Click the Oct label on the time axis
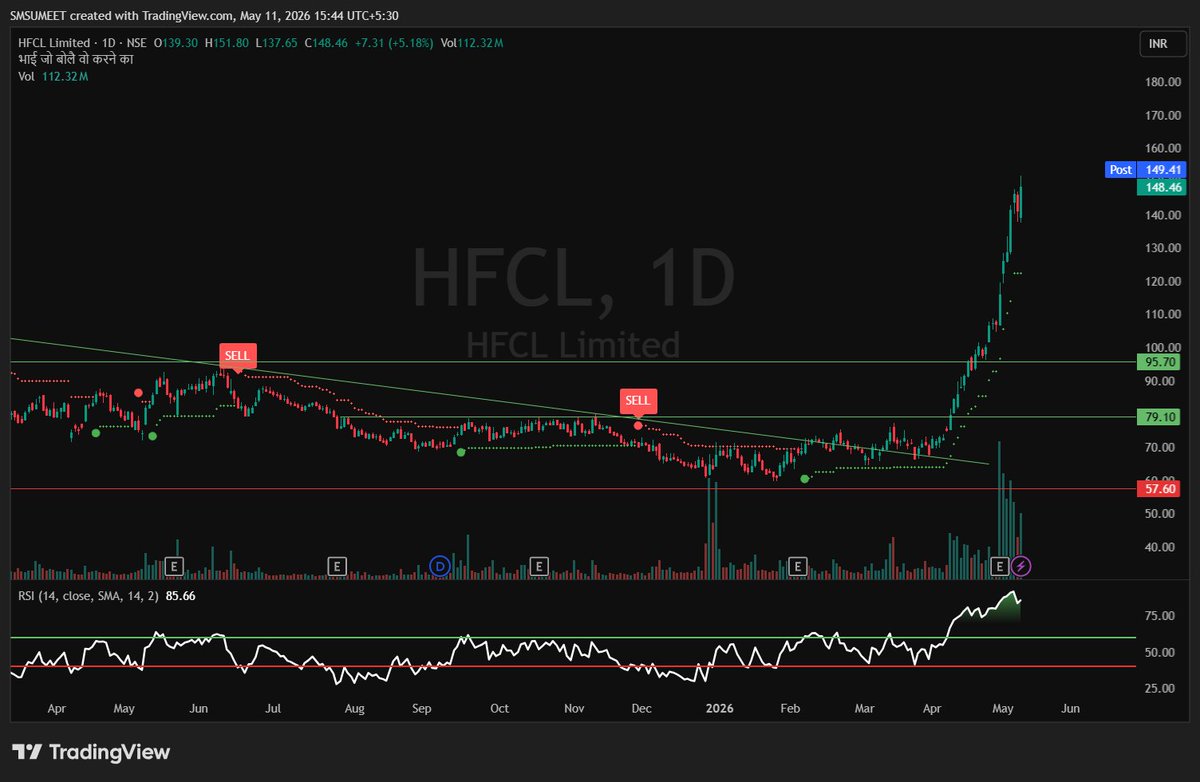 (499, 708)
